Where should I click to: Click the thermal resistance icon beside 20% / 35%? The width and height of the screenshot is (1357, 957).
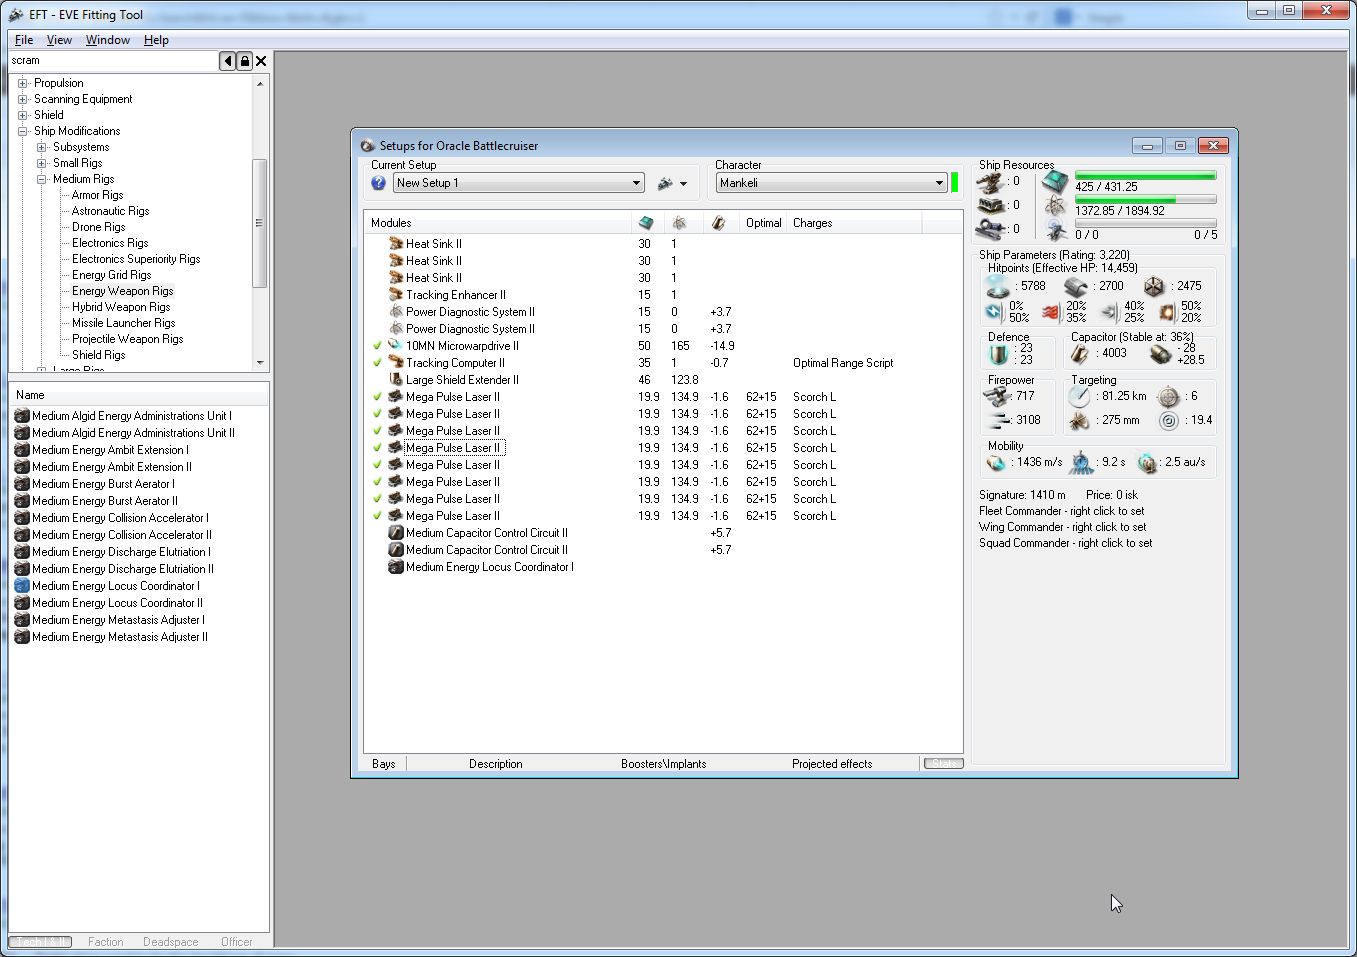point(1052,312)
